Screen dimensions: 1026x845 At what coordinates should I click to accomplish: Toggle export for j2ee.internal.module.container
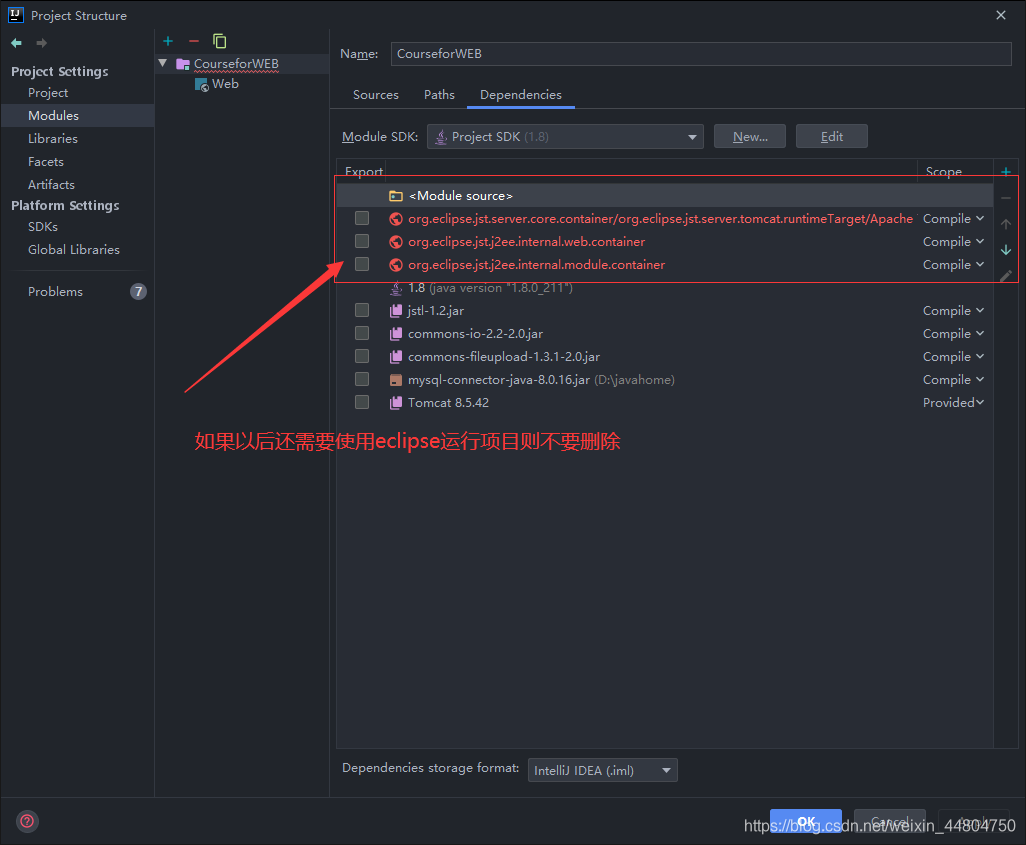362,264
